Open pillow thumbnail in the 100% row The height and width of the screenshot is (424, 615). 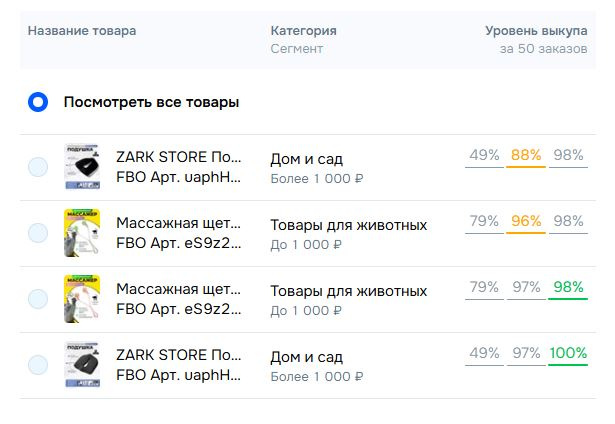(x=82, y=364)
